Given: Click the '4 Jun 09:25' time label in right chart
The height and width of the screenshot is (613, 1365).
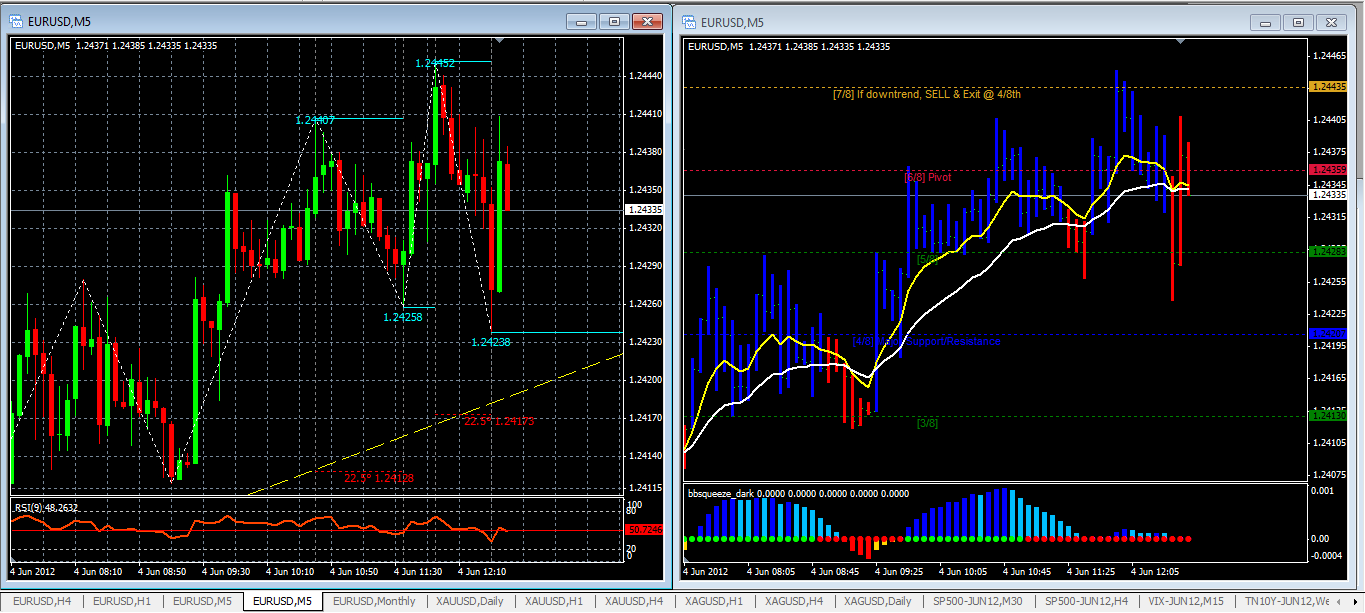Looking at the screenshot, I should 900,573.
